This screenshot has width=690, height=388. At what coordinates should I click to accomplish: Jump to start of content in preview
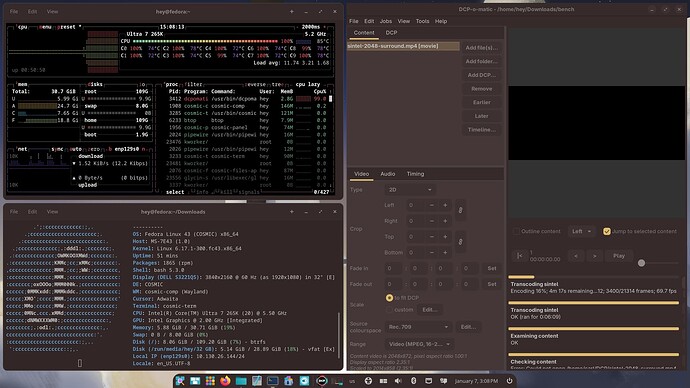point(519,256)
